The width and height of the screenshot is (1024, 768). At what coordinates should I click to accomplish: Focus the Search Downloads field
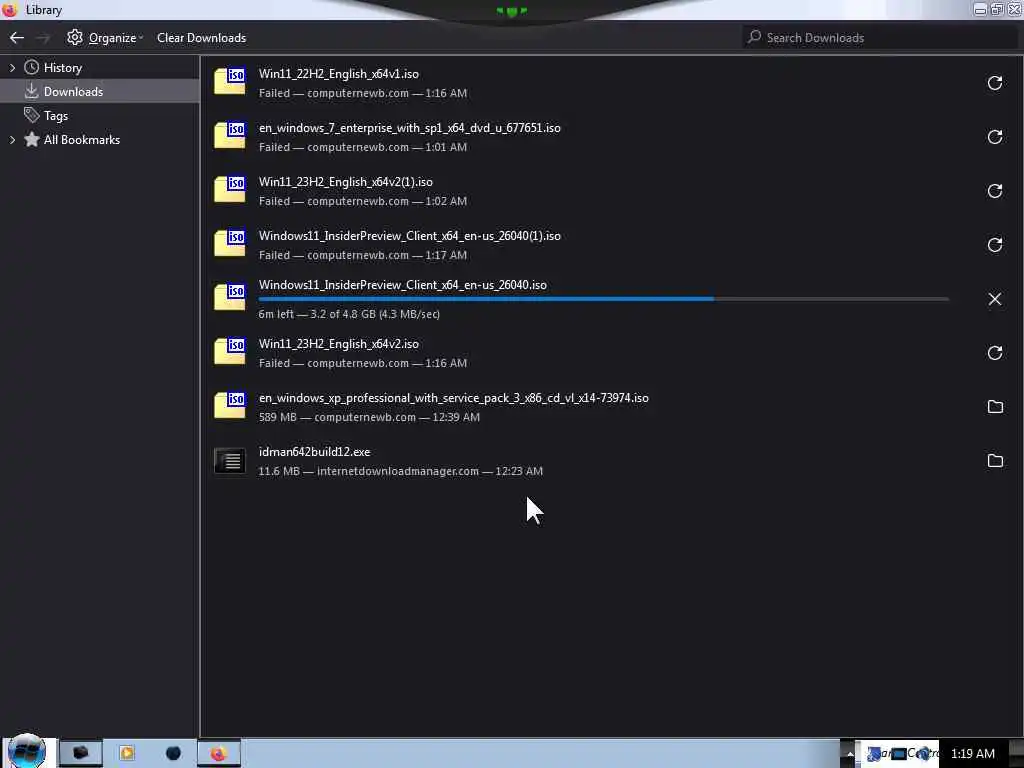[x=879, y=37]
